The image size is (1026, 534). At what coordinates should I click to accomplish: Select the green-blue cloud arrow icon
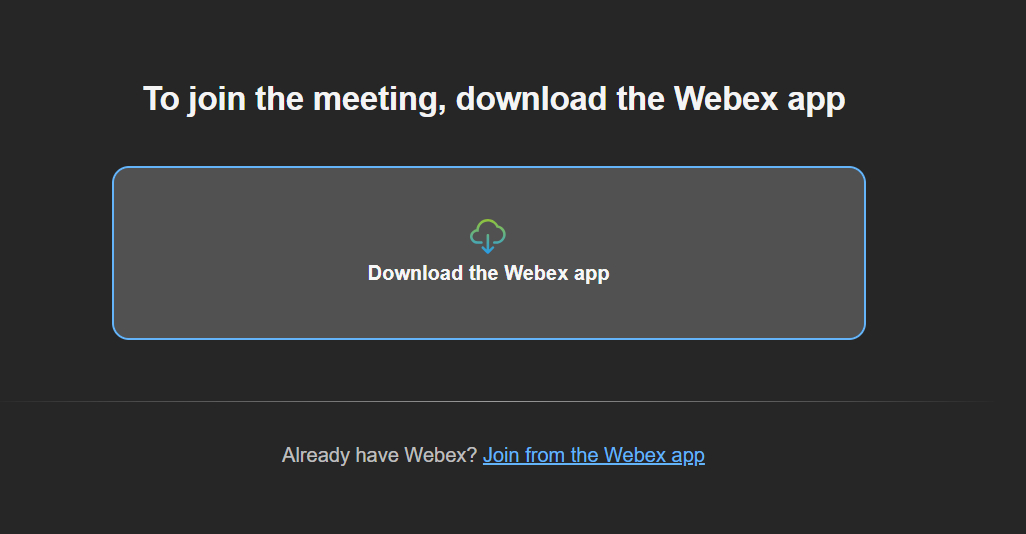488,236
